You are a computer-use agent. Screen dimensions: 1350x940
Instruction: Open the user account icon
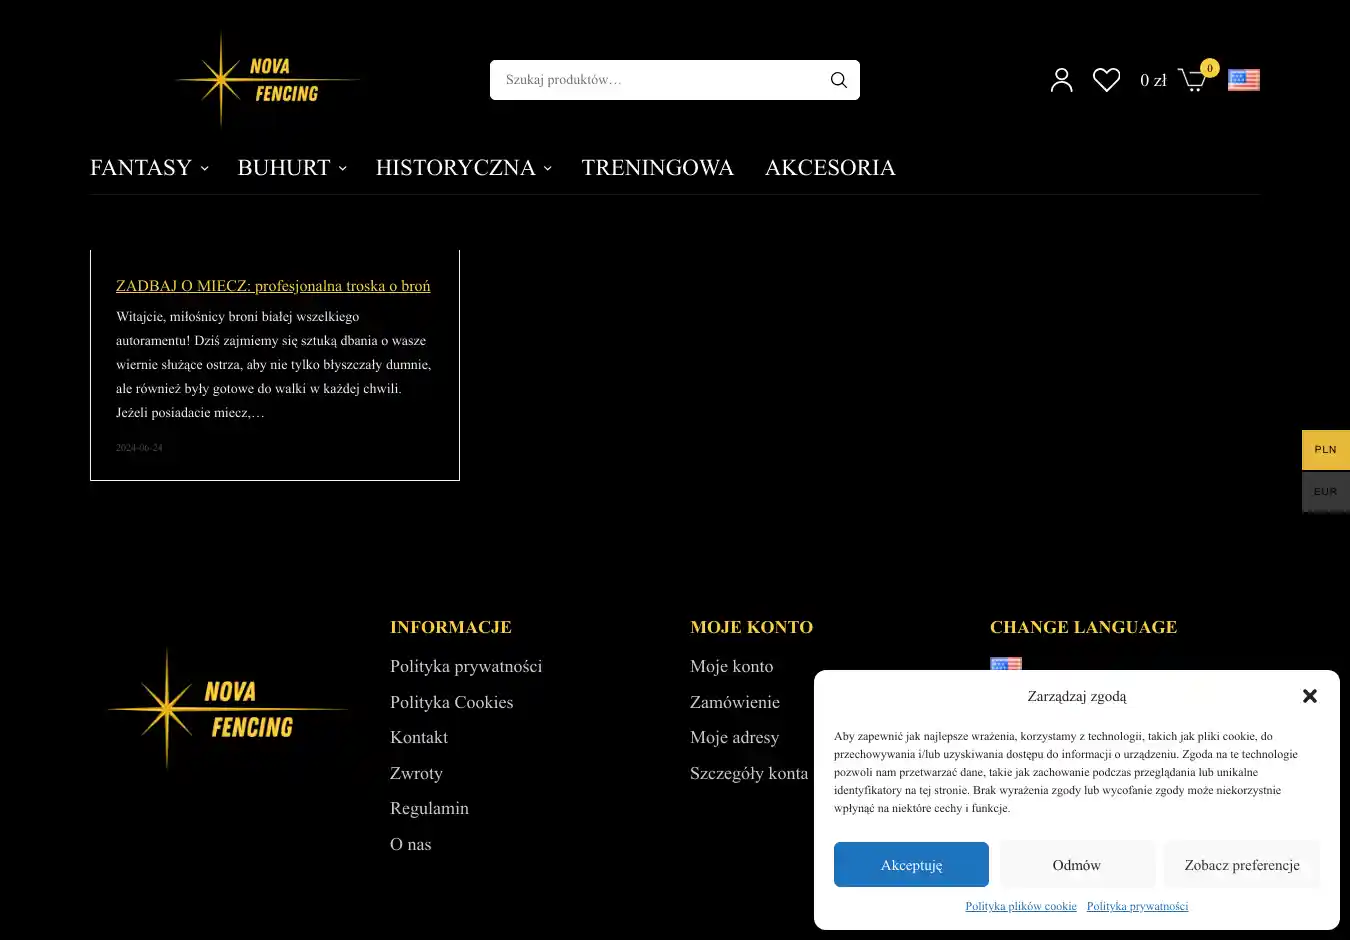(x=1061, y=80)
